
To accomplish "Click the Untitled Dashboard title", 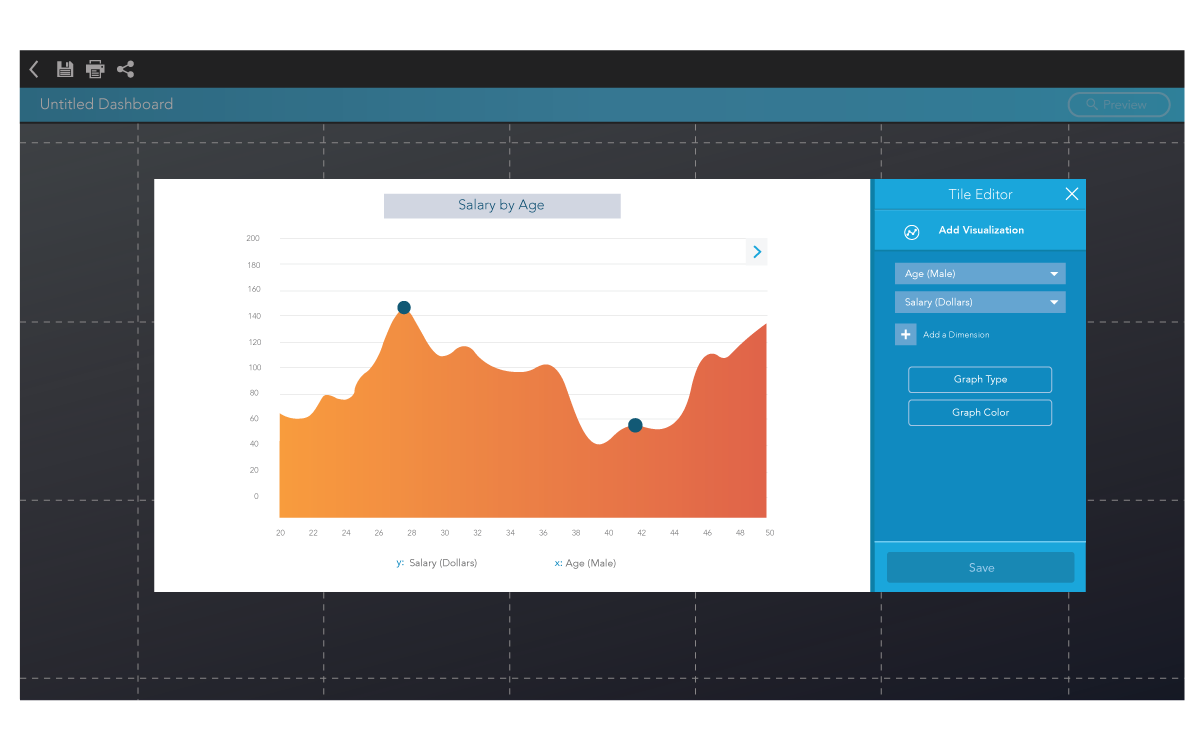I will click(x=106, y=104).
